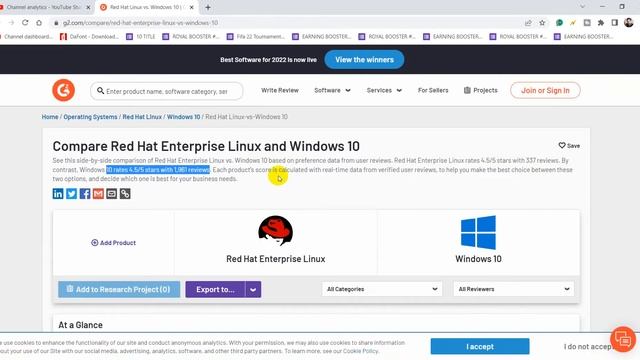Viewport: 640px width, 360px height.
Task: Go to Windows 10 breadcrumb
Action: tap(183, 117)
